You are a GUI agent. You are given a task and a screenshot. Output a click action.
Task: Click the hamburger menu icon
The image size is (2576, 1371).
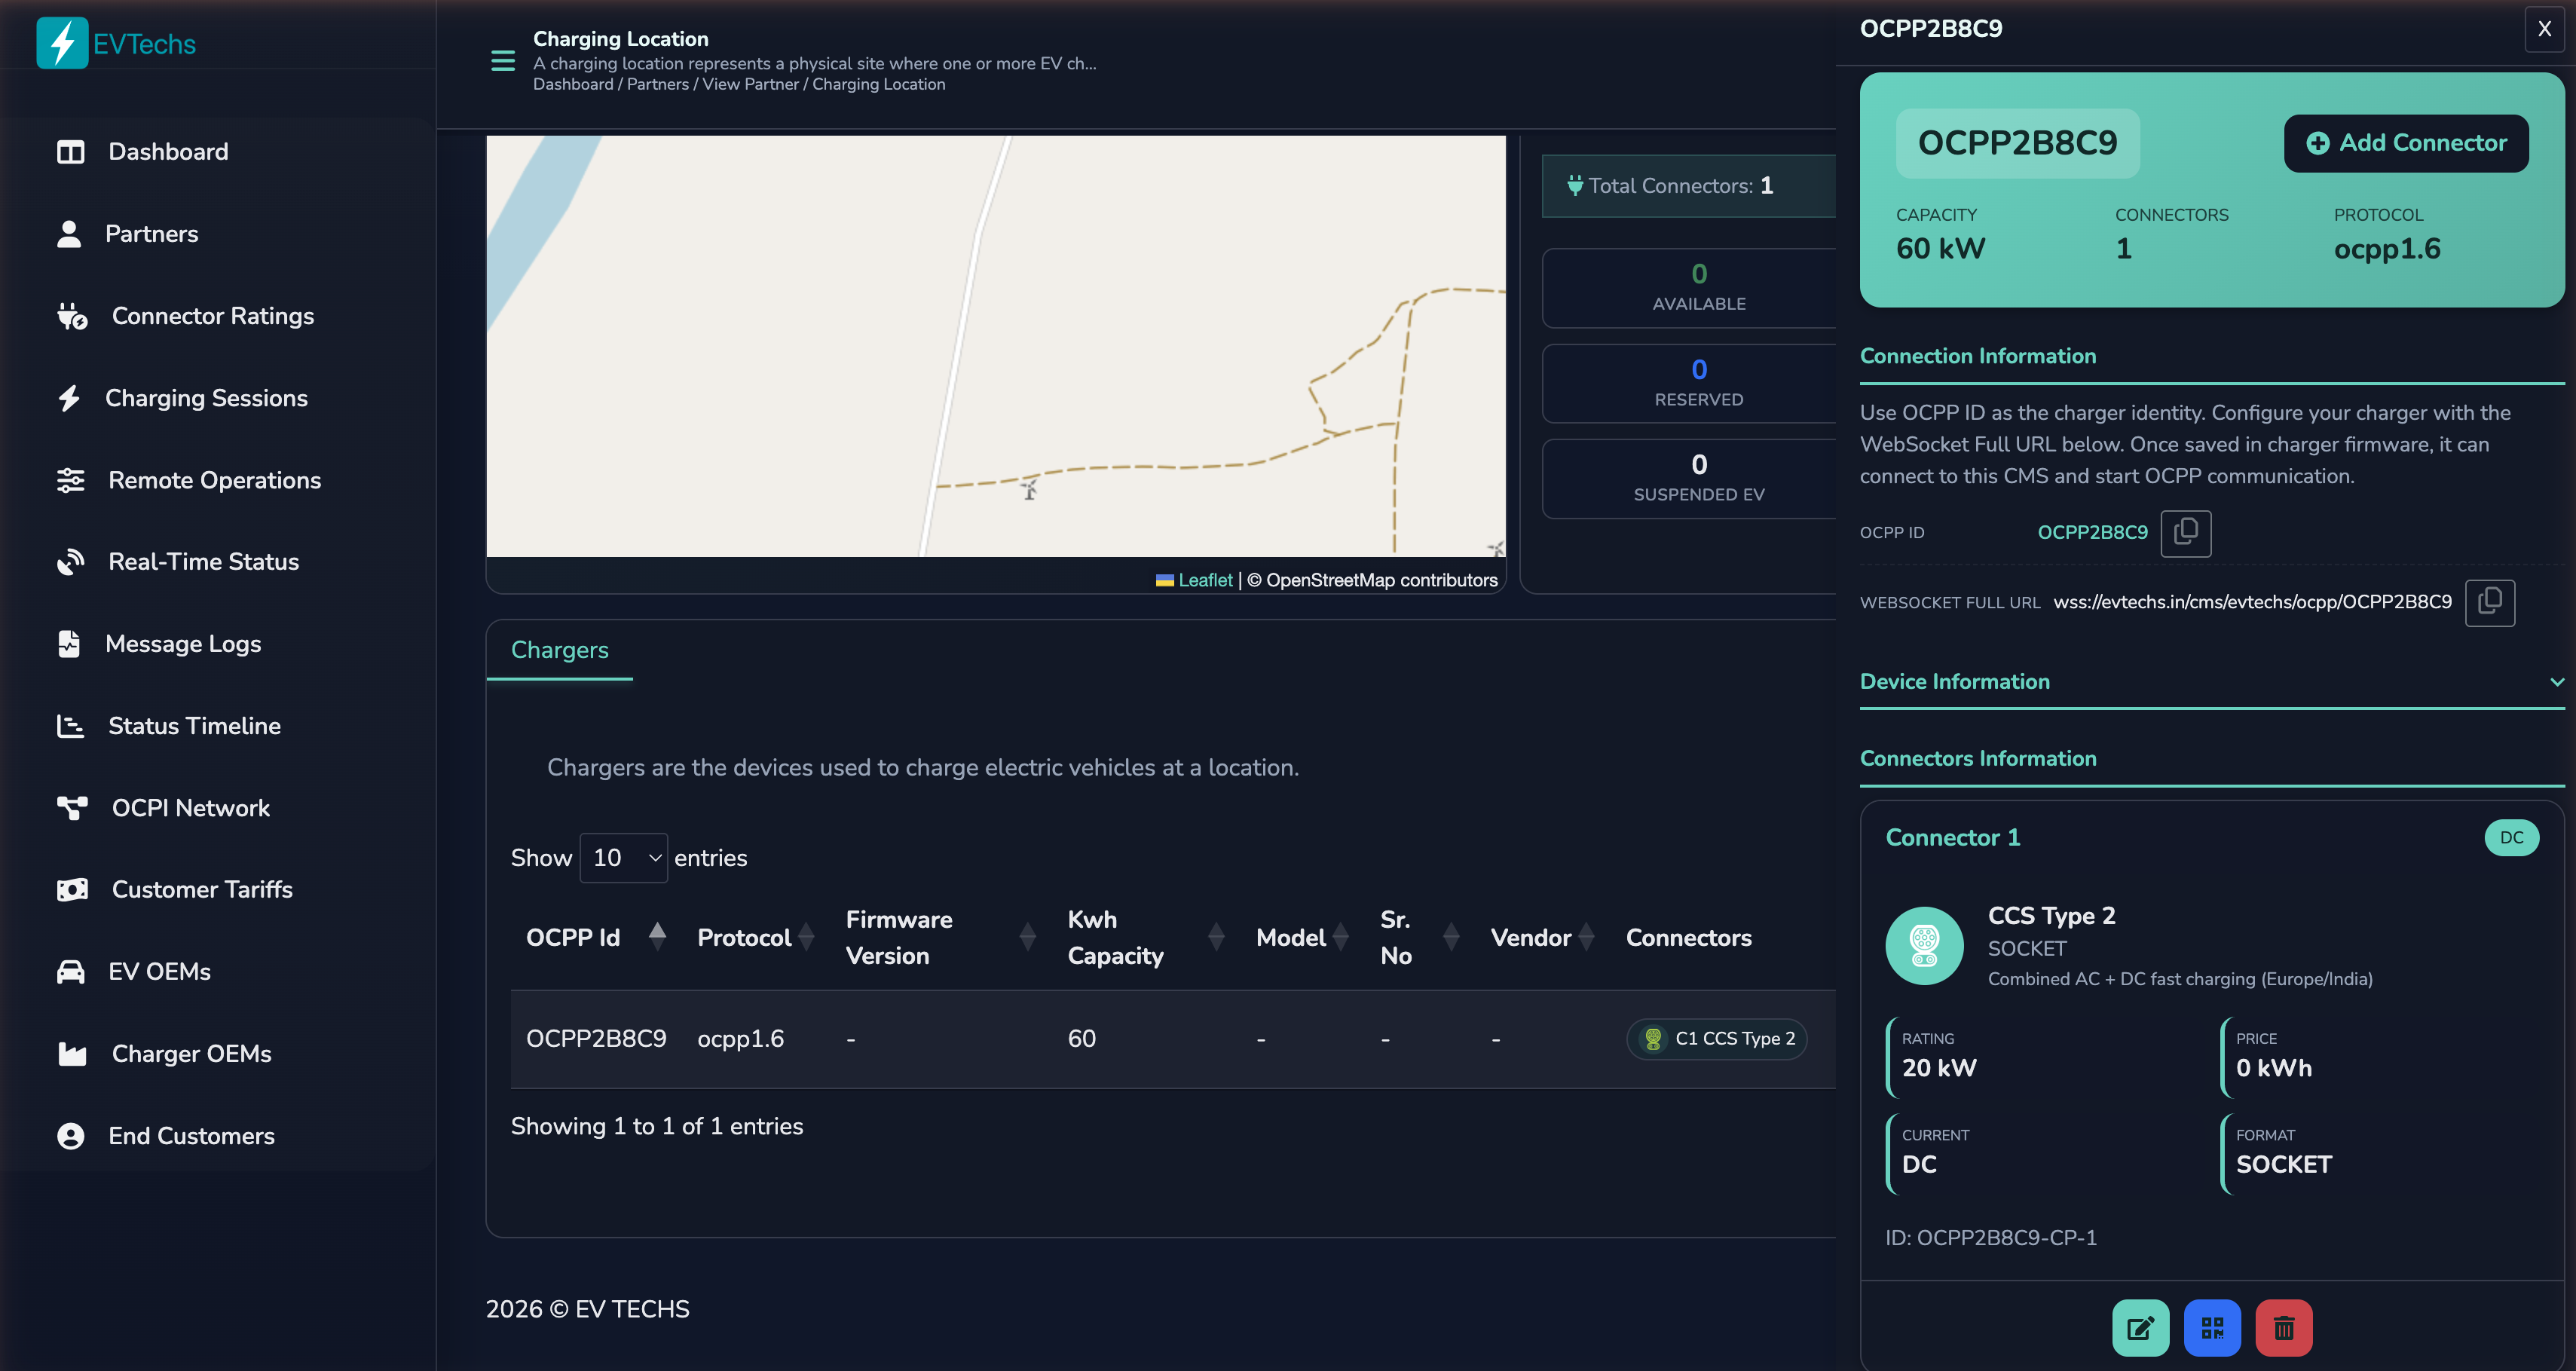click(503, 61)
